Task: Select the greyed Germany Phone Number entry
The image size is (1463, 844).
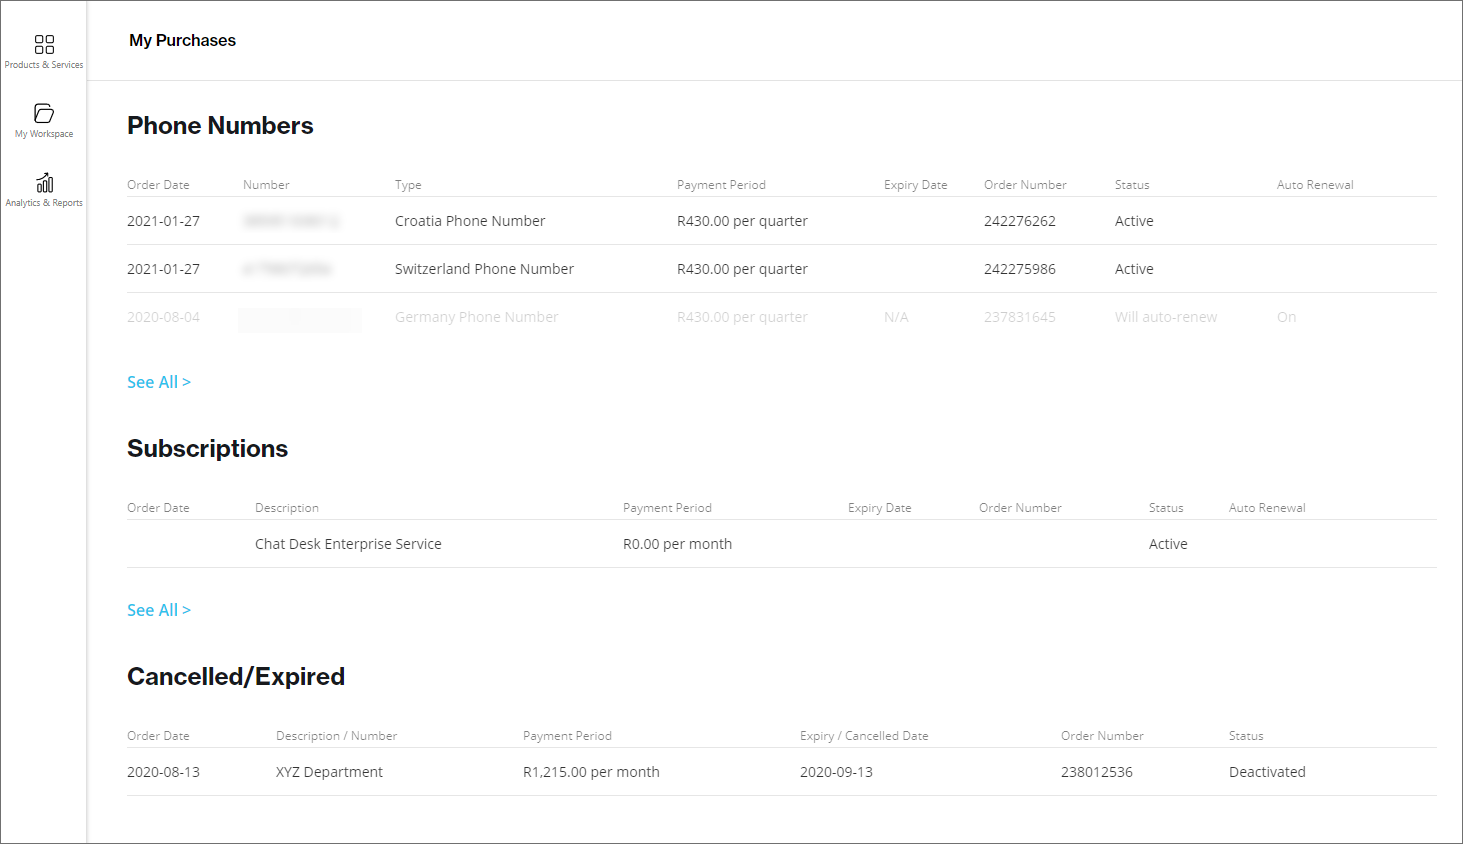Action: [476, 317]
